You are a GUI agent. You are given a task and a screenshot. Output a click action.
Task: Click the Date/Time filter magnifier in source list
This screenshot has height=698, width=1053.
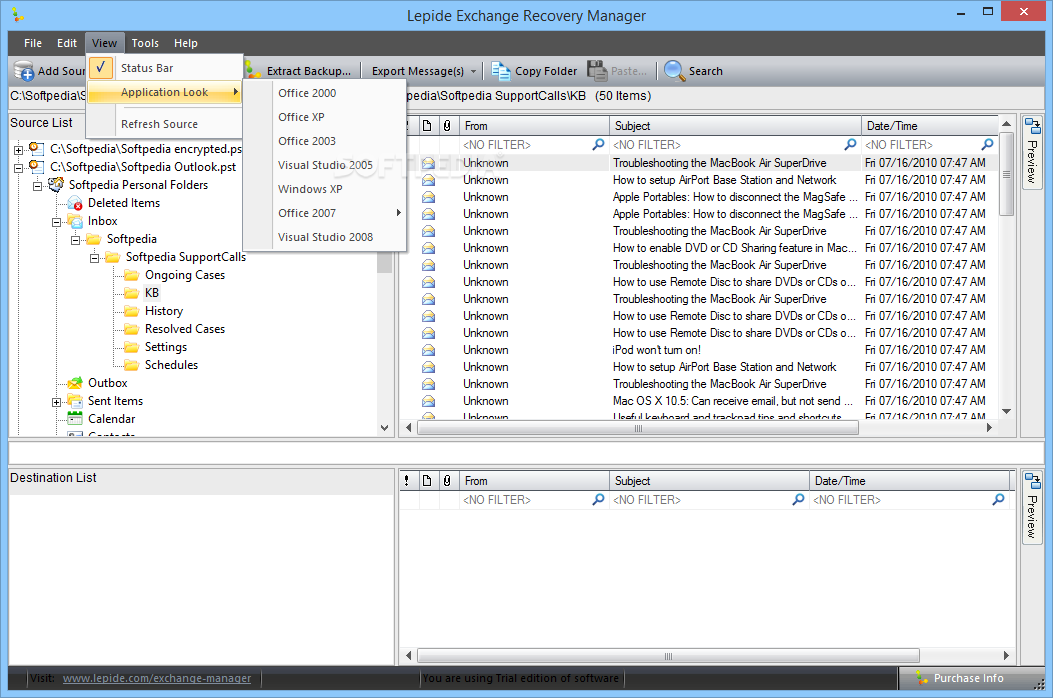pyautogui.click(x=987, y=144)
